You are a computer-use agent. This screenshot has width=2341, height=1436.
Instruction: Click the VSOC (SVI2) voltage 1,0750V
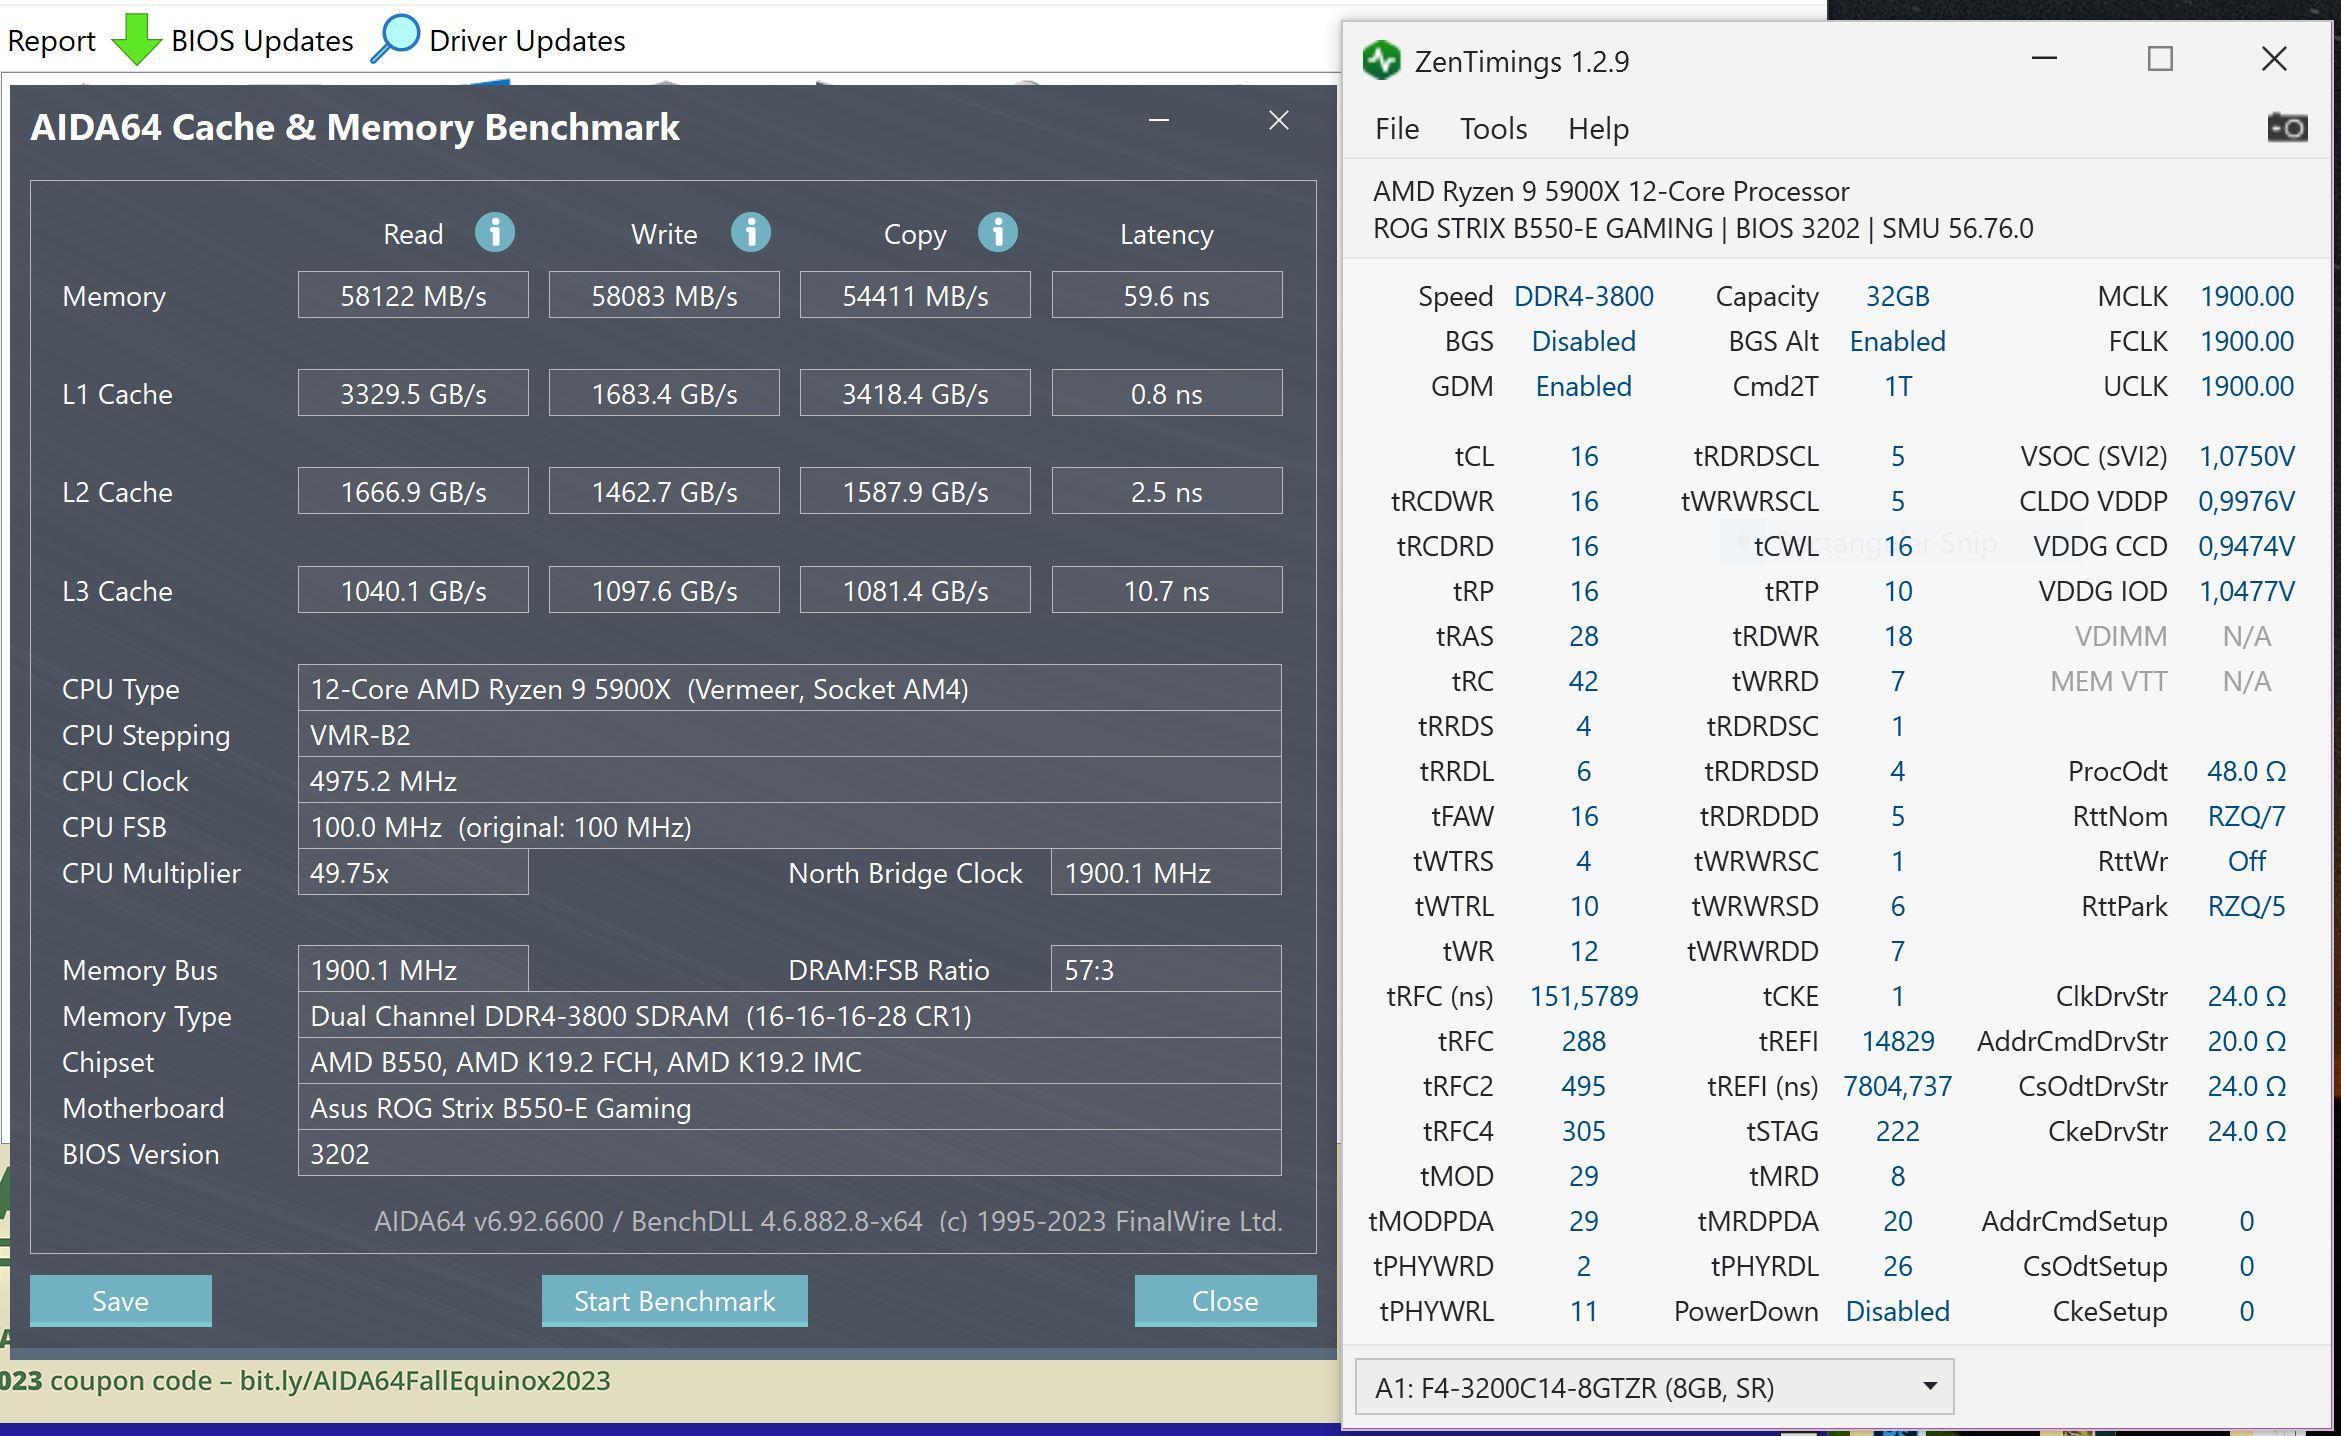(x=2246, y=456)
